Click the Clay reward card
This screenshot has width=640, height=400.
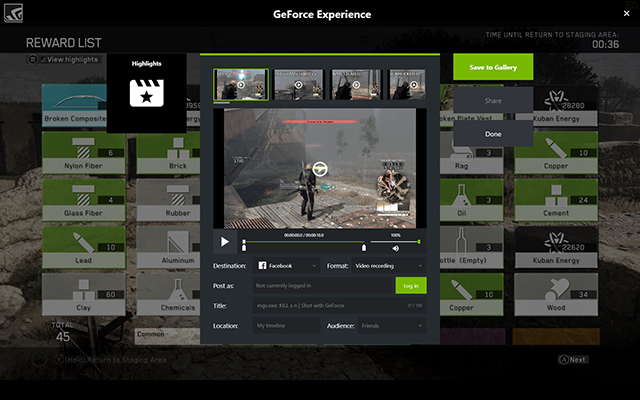(84, 294)
